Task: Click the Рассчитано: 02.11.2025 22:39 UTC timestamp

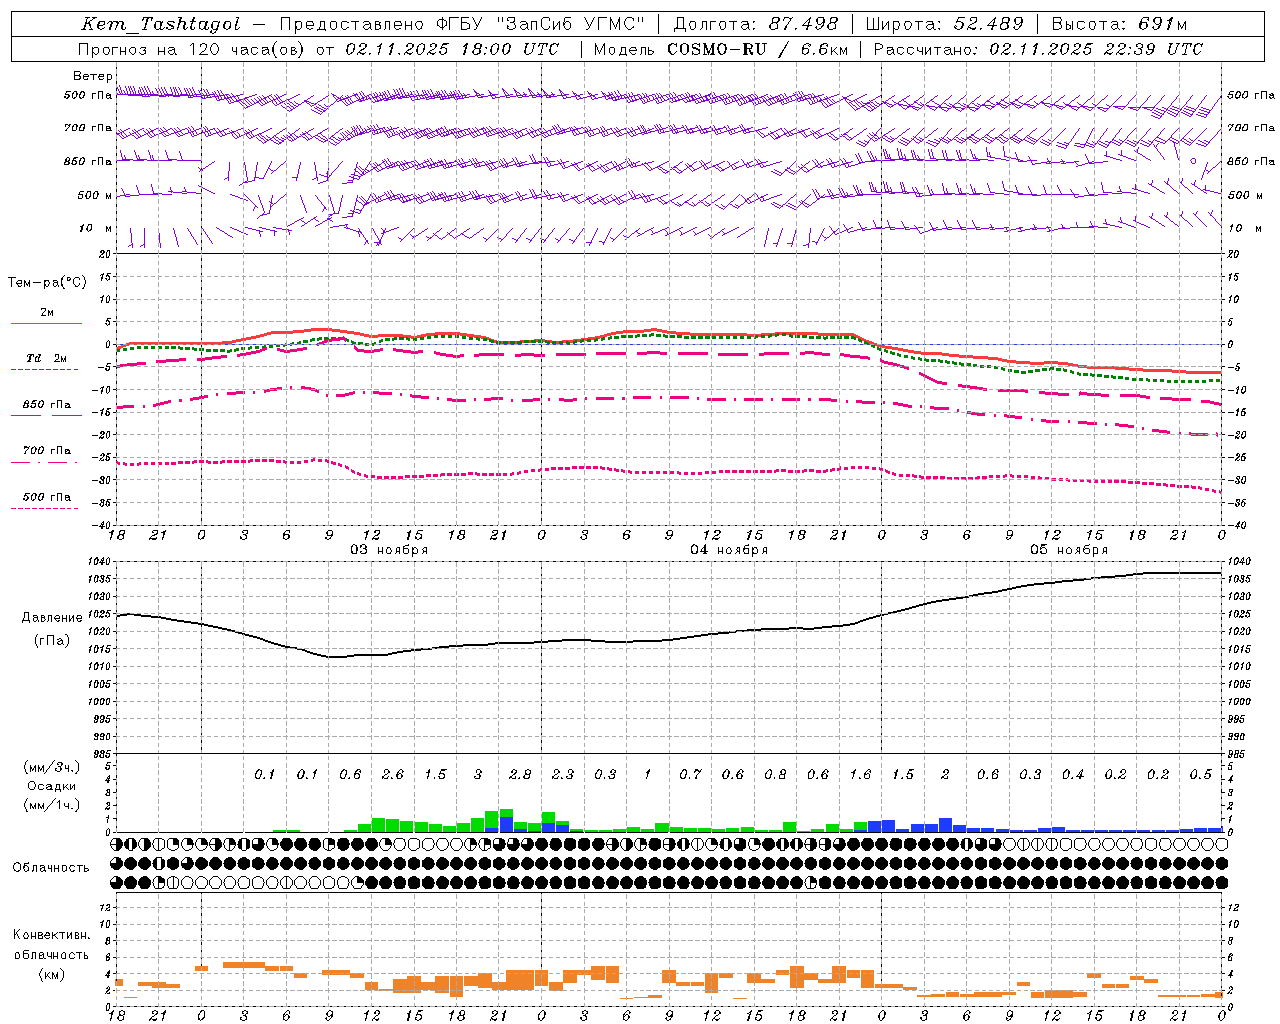Action: (x=1038, y=49)
